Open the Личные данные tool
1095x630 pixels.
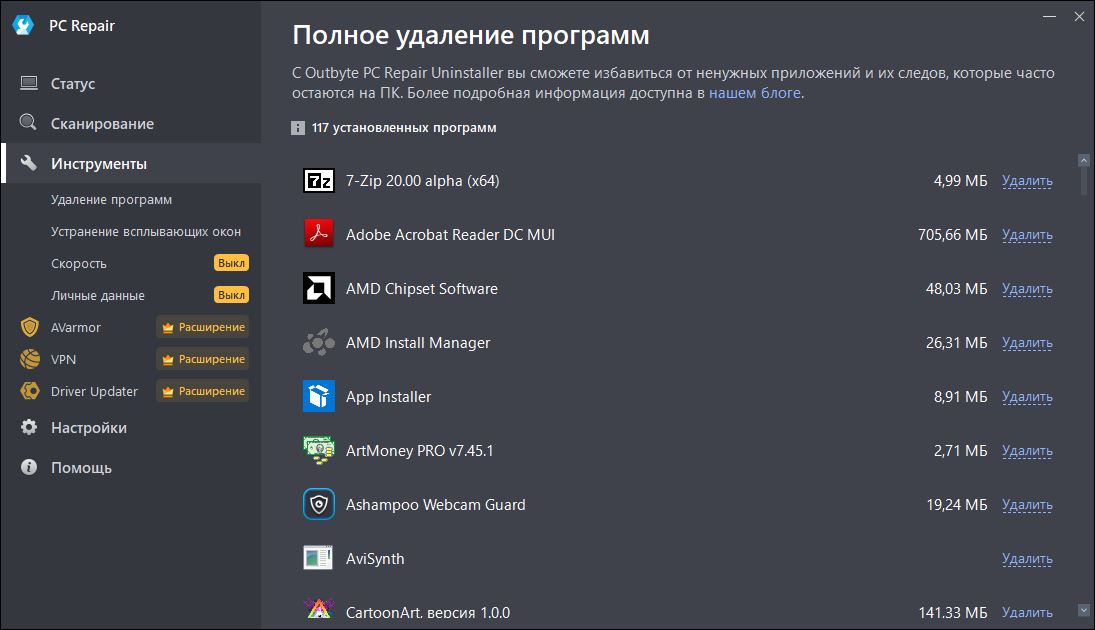tap(97, 295)
